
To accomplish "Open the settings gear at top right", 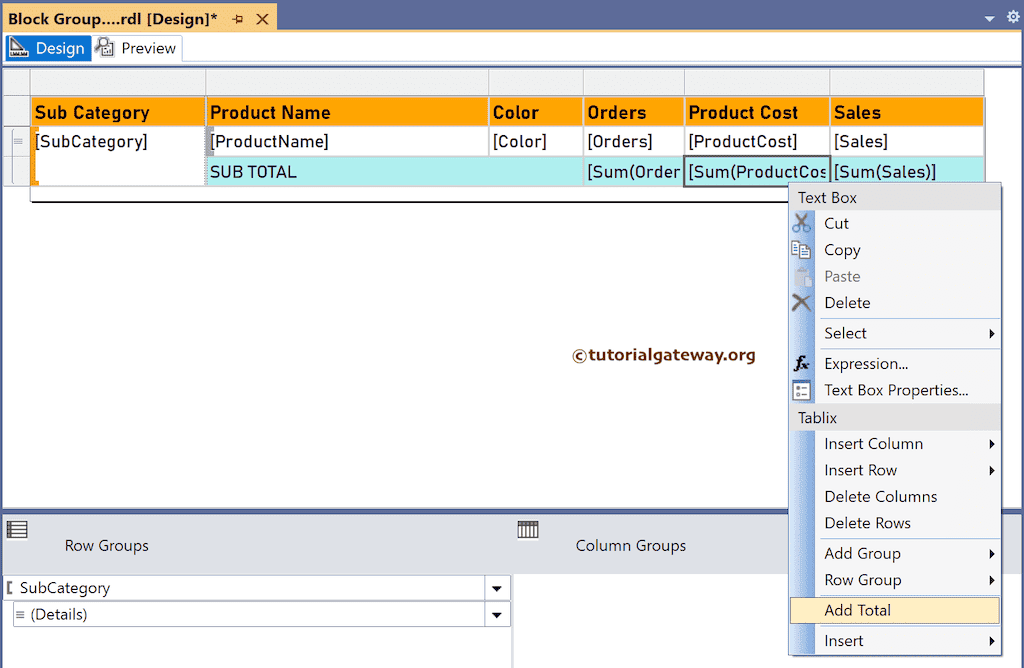I will tap(1011, 17).
